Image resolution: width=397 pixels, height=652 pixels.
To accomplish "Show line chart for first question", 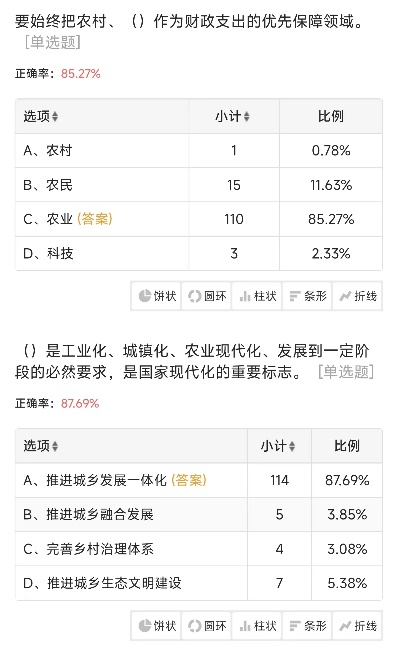I will (357, 296).
